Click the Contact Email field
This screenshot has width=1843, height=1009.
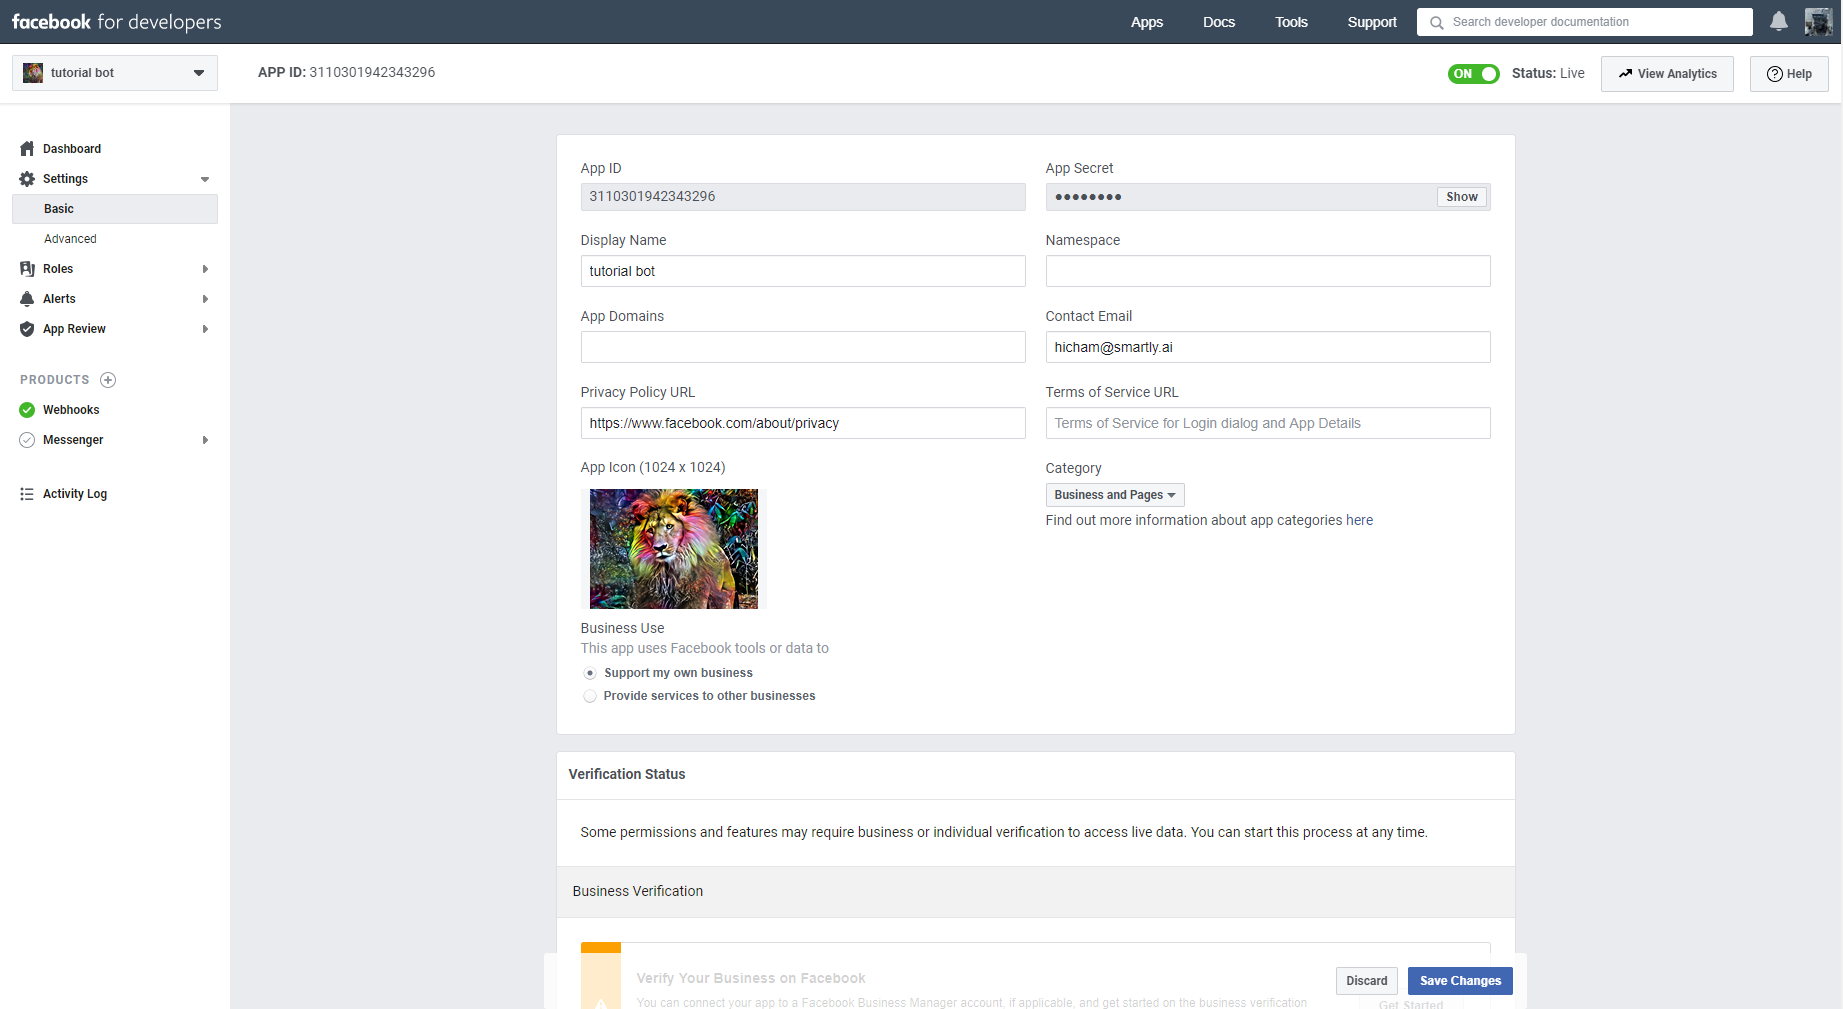tap(1268, 347)
